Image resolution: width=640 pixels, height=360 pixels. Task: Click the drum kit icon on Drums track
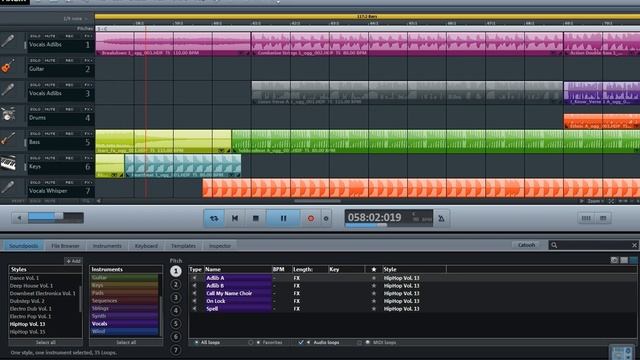pos(7,114)
